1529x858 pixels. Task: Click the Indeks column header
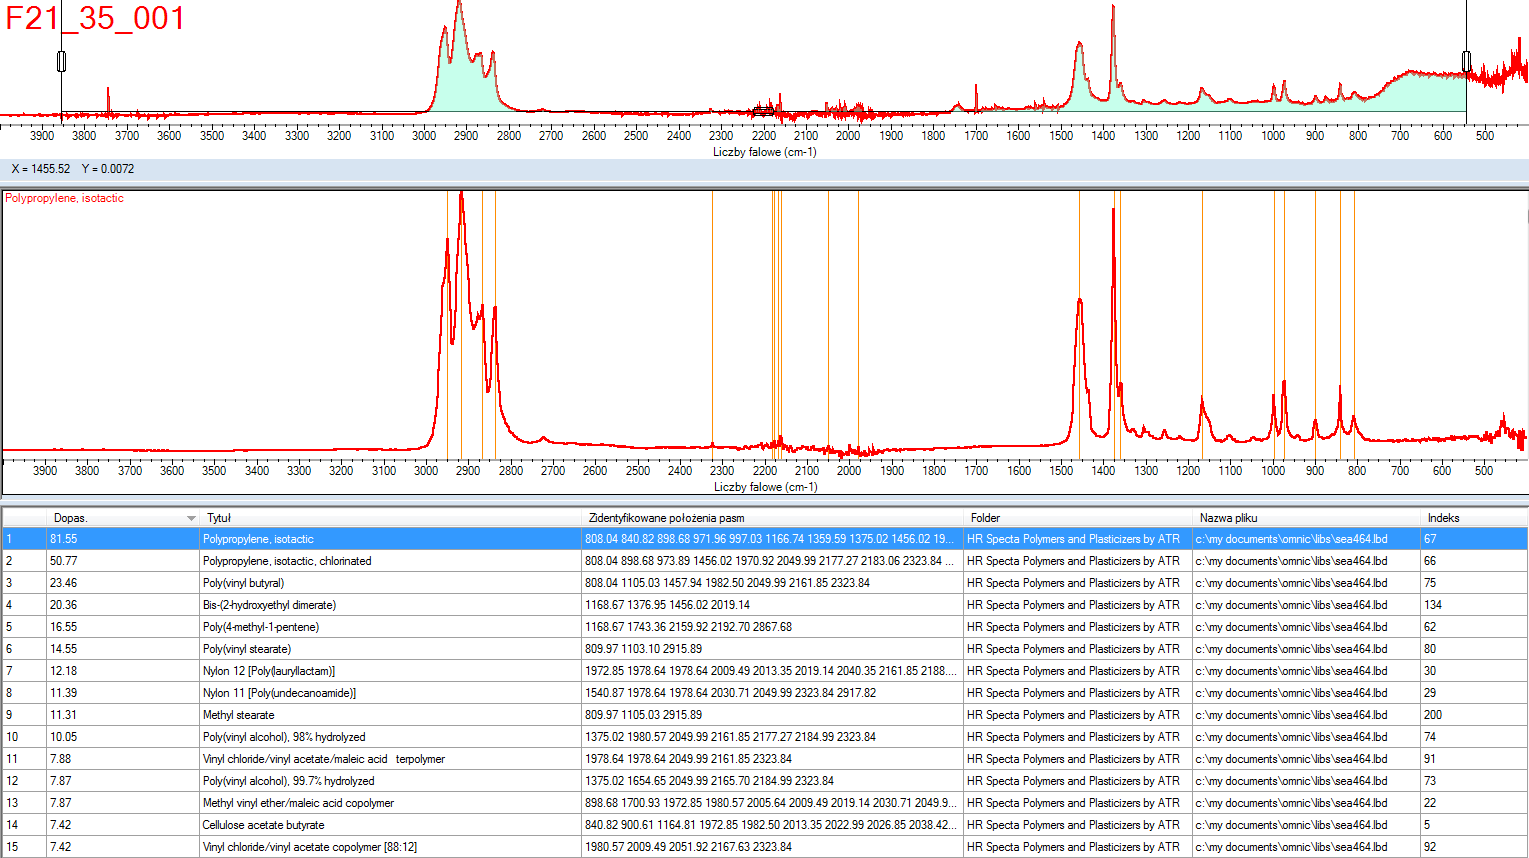tap(1443, 518)
